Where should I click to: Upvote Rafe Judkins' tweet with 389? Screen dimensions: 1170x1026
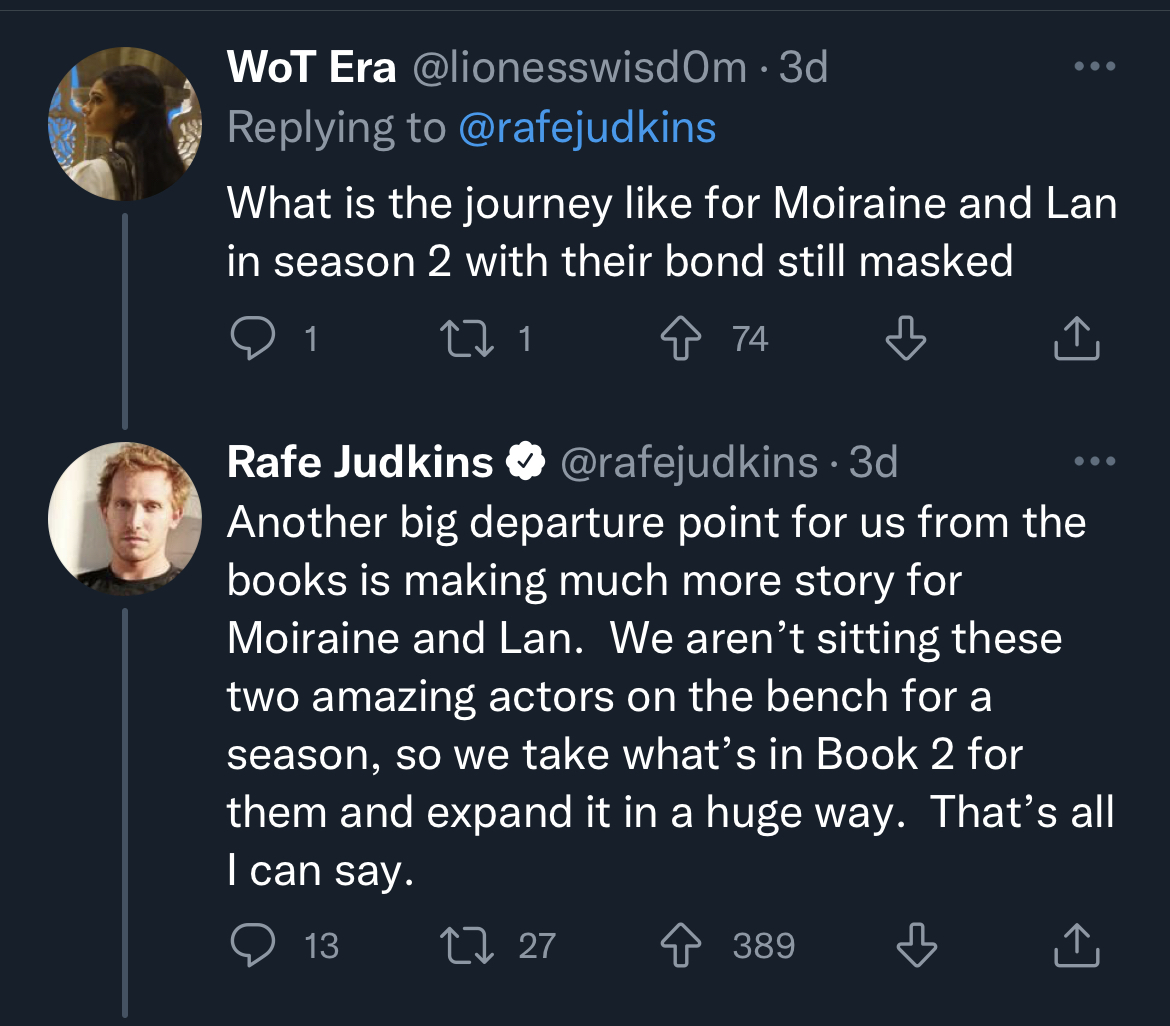tap(681, 945)
